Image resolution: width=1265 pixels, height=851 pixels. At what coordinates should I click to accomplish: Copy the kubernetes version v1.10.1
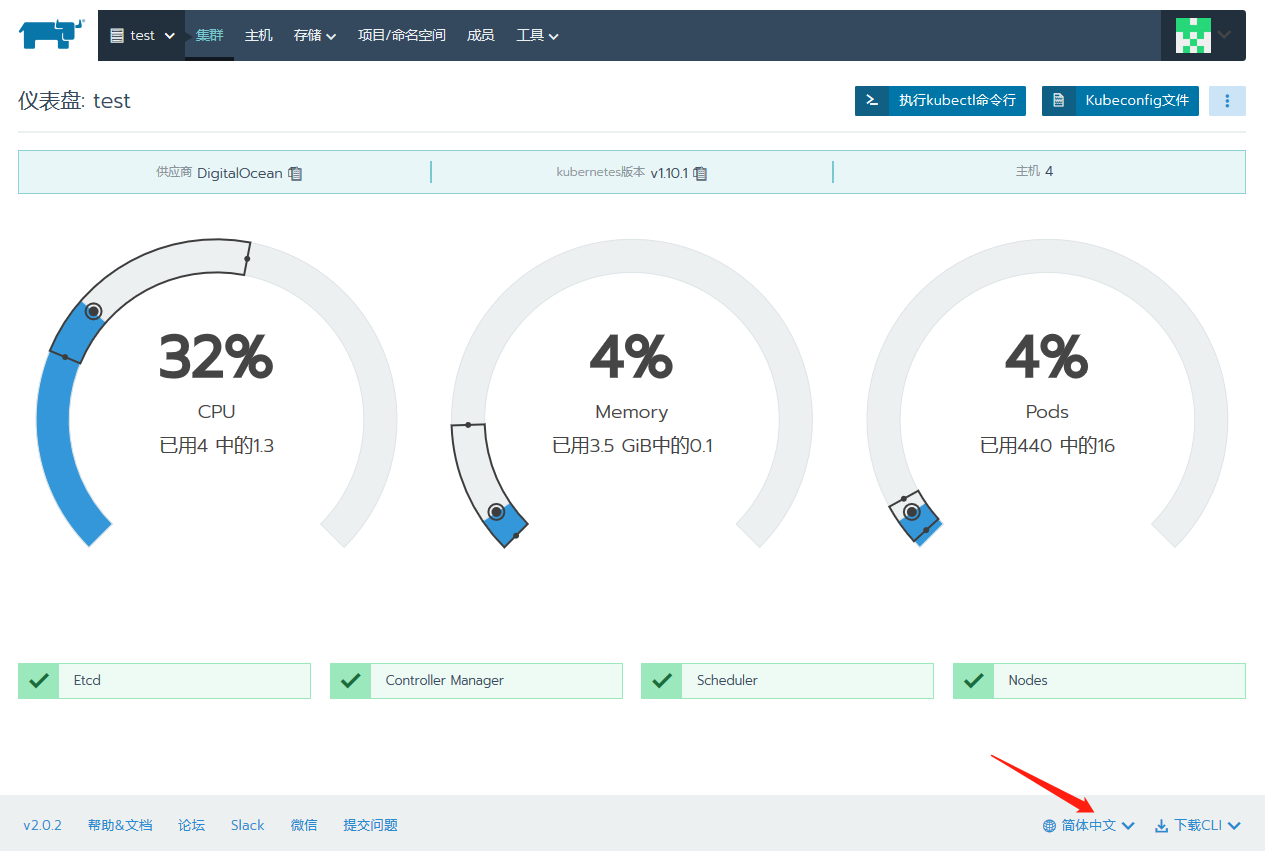[x=700, y=173]
